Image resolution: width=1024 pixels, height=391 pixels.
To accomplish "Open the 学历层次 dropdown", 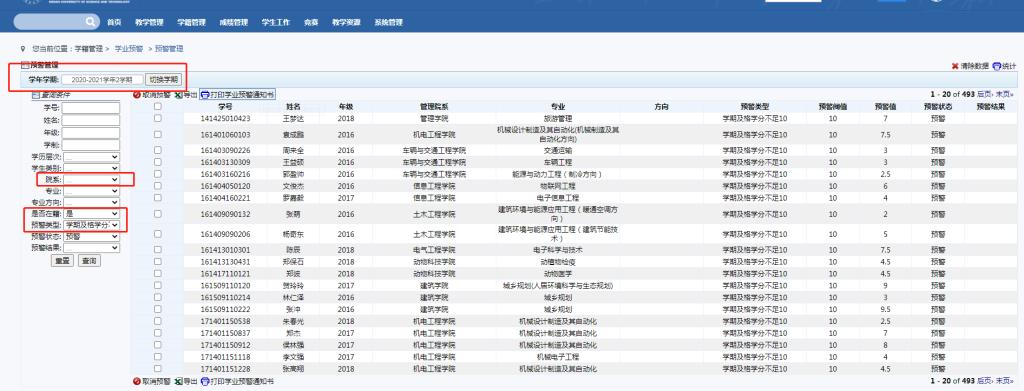I will 91,157.
